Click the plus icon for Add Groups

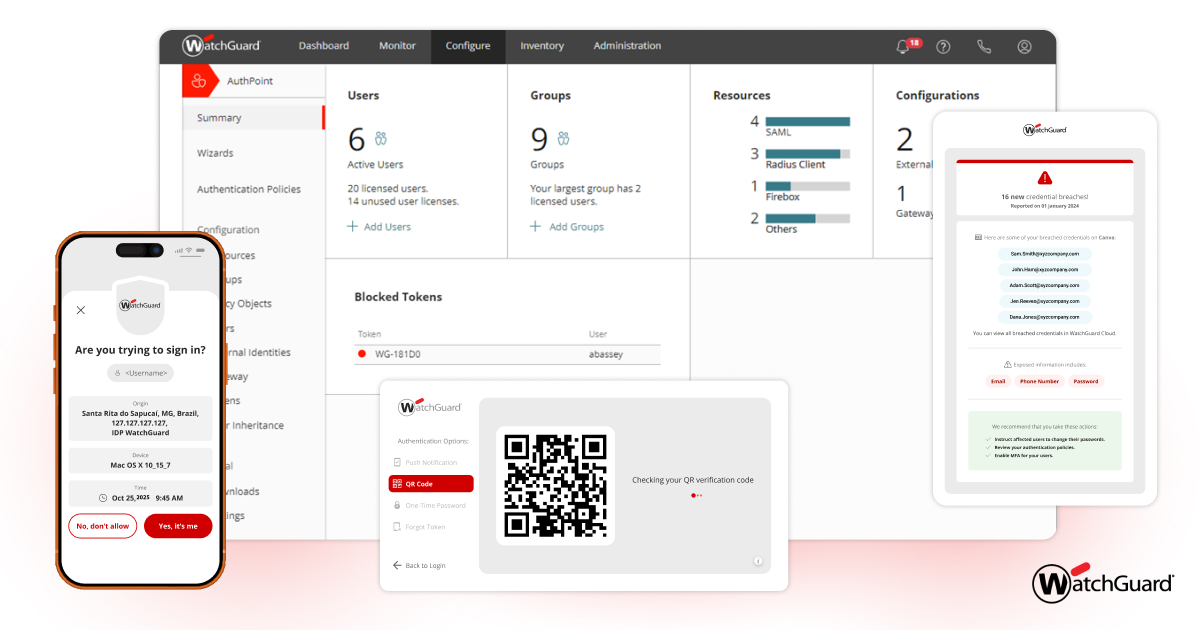(x=535, y=227)
